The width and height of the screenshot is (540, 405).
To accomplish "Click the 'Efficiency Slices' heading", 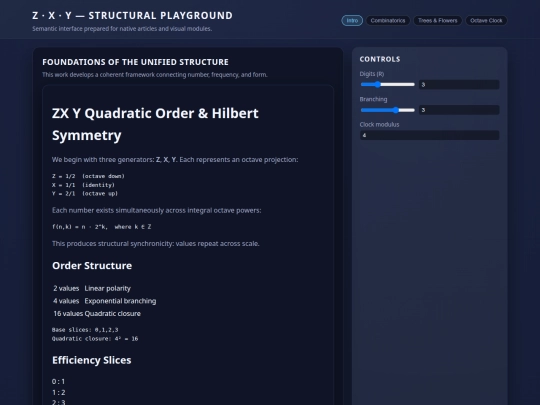I will pyautogui.click(x=92, y=360).
